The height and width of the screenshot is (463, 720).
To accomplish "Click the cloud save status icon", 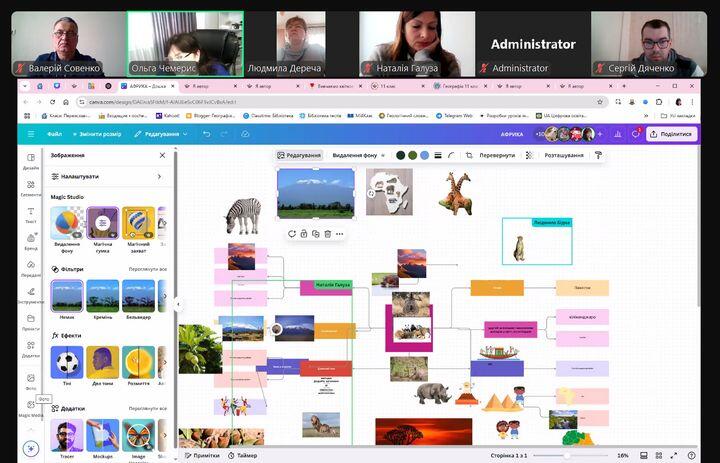I will 245,134.
